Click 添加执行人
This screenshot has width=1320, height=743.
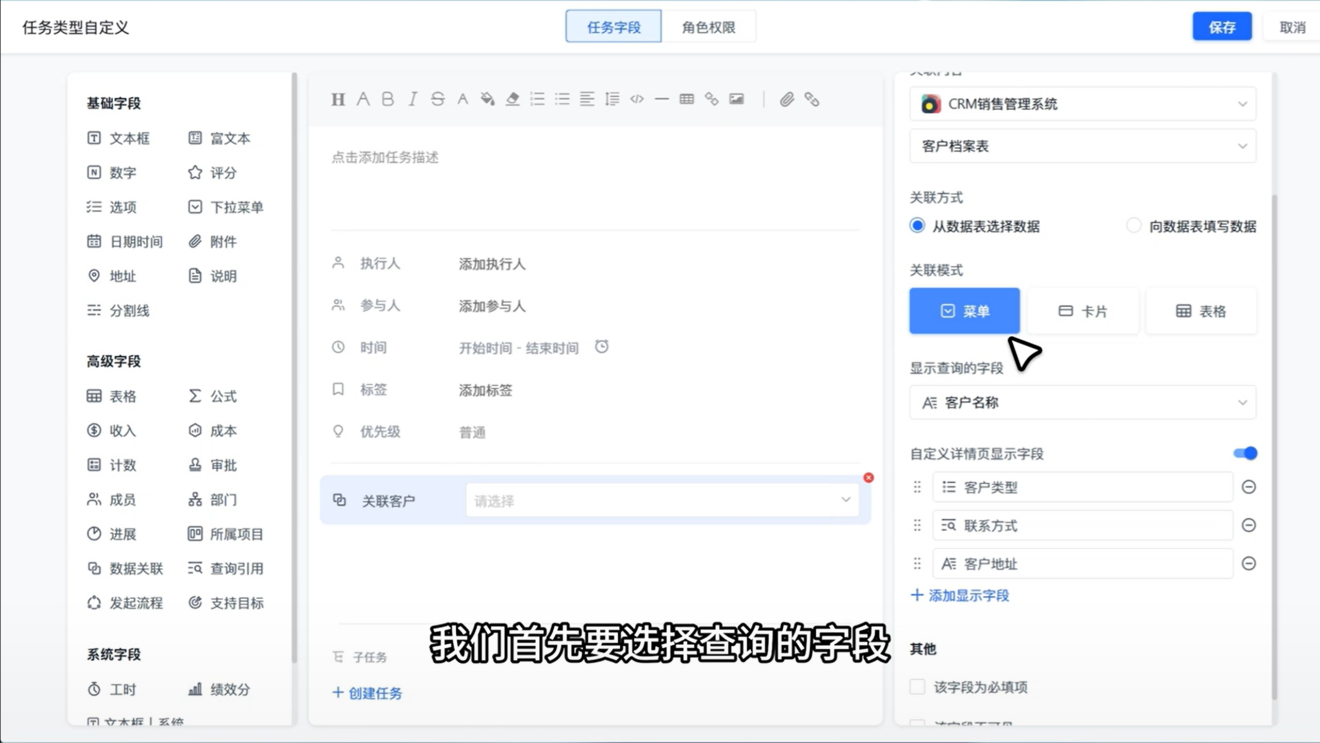click(492, 264)
